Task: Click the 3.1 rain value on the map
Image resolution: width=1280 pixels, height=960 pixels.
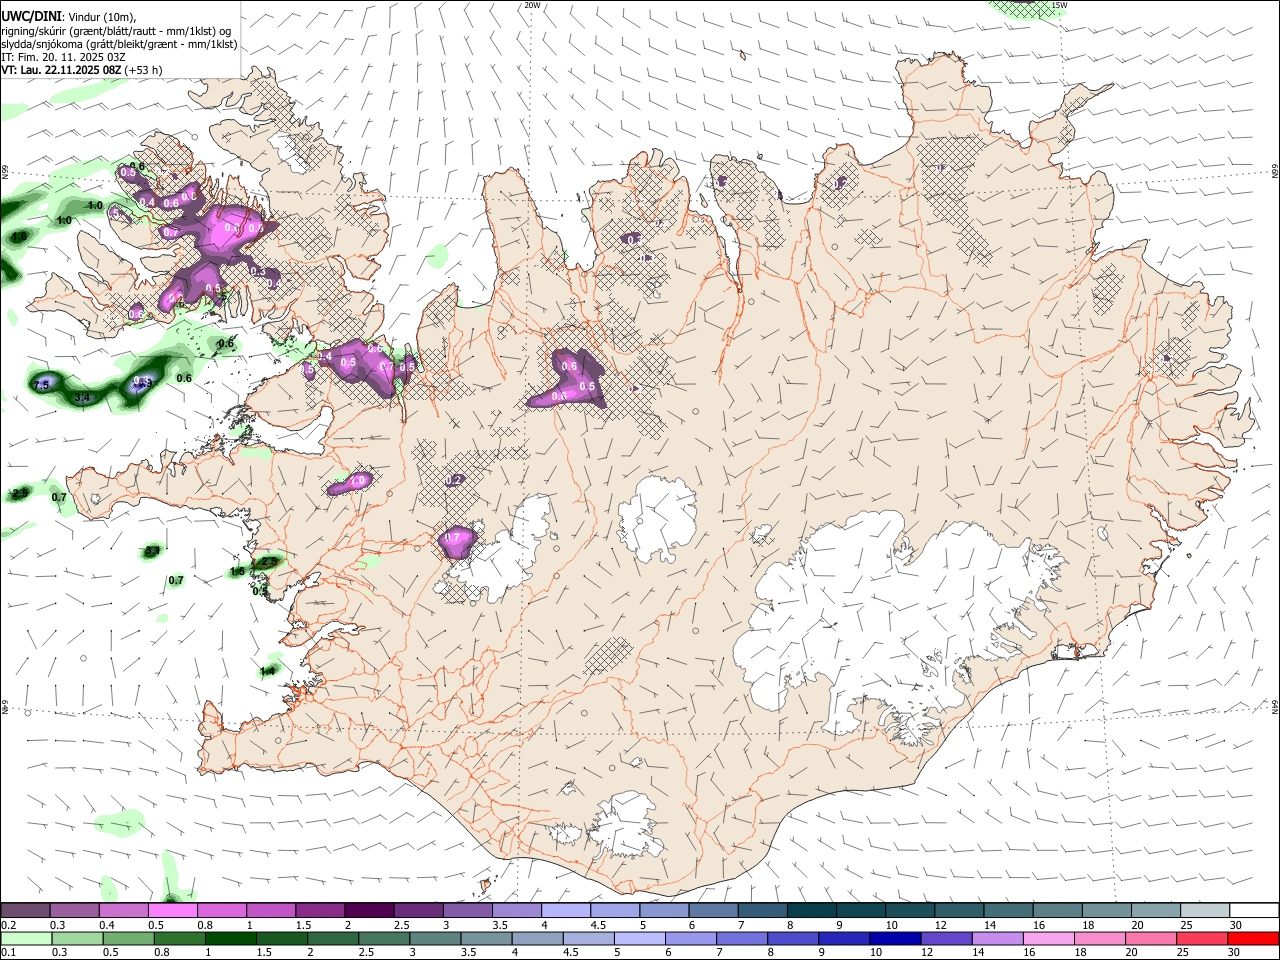Action: tap(152, 551)
